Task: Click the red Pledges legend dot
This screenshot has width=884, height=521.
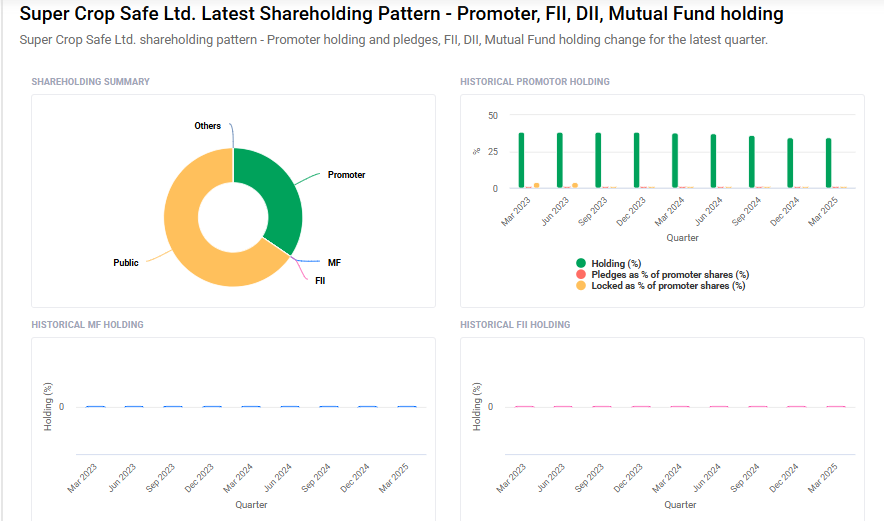Action: (581, 274)
